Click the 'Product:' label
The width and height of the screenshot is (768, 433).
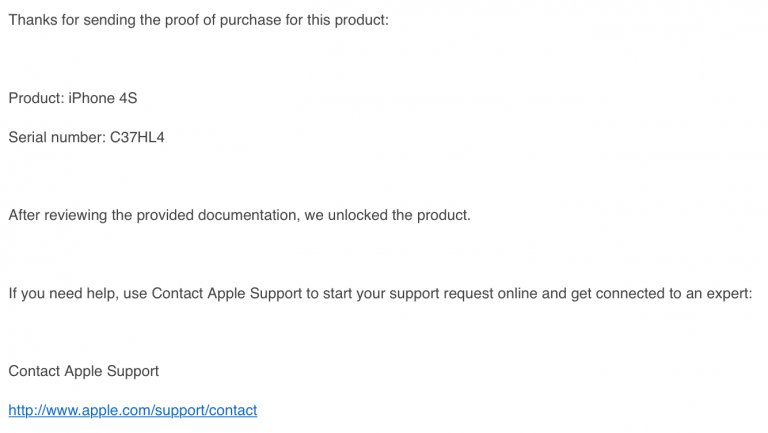36,98
